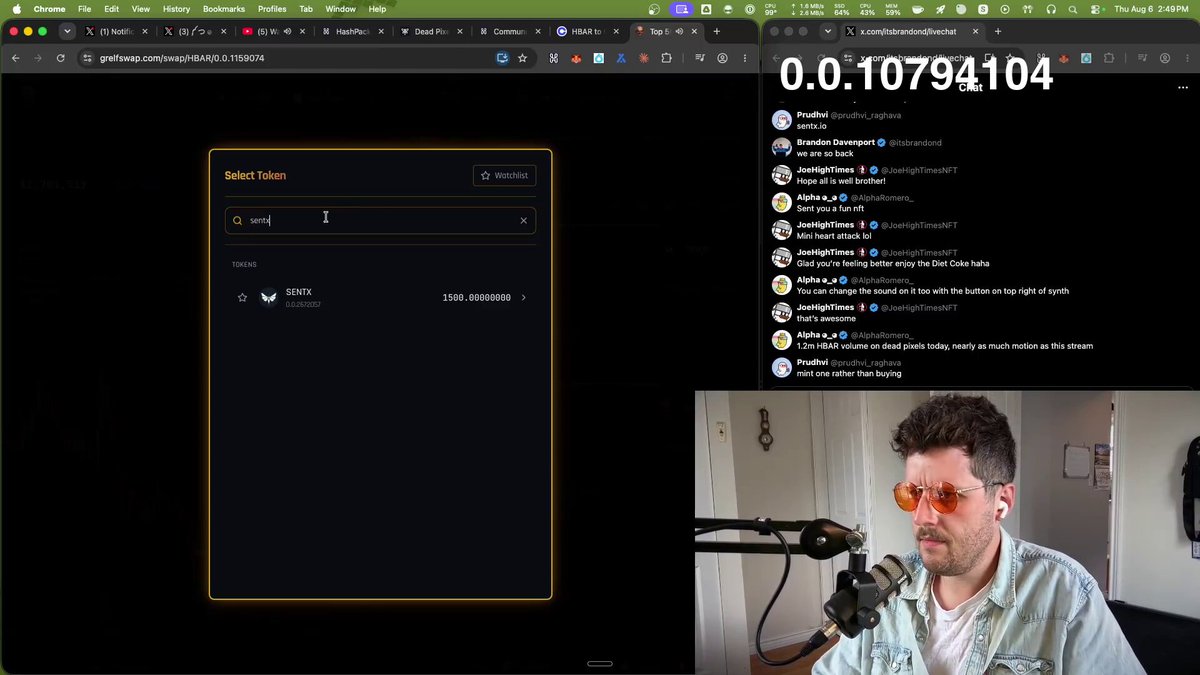
Task: Open Prudhvi's profile from 'sentx.io' message
Action: (812, 115)
